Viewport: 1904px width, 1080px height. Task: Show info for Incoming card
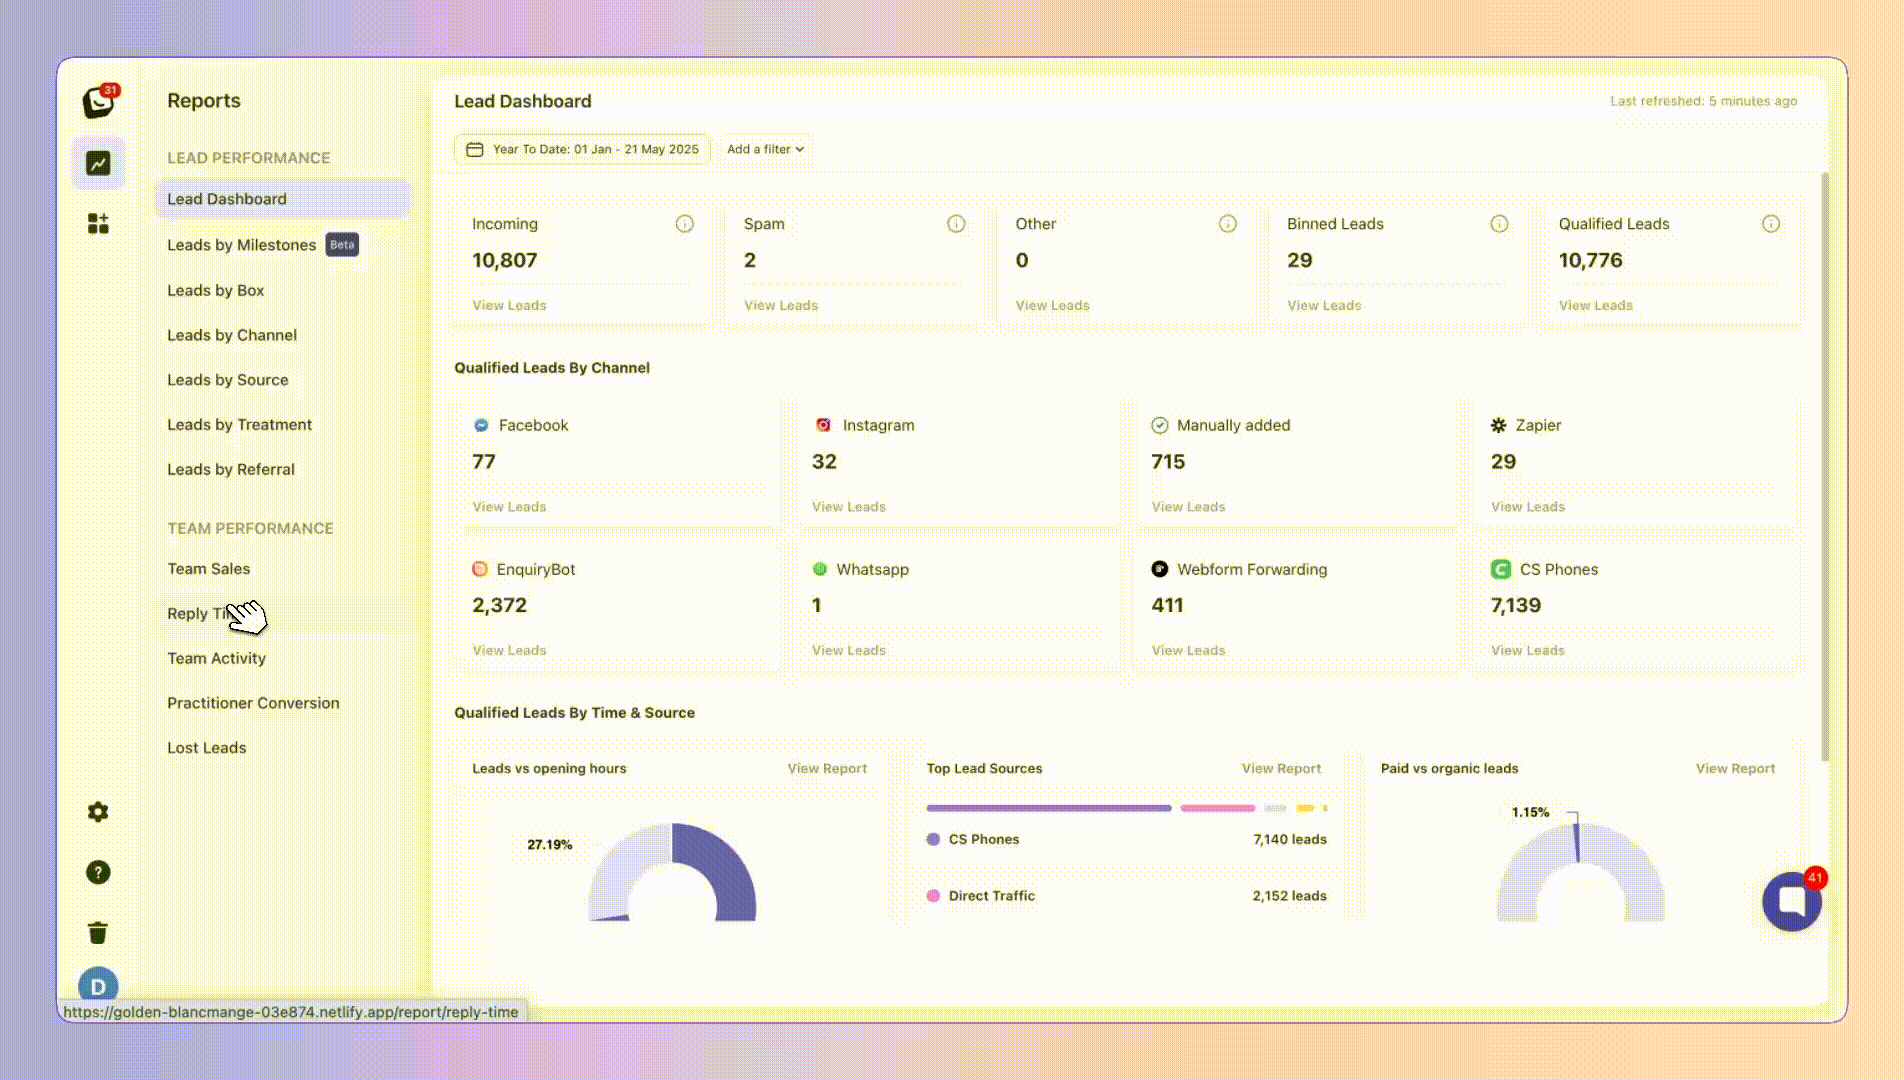click(684, 224)
